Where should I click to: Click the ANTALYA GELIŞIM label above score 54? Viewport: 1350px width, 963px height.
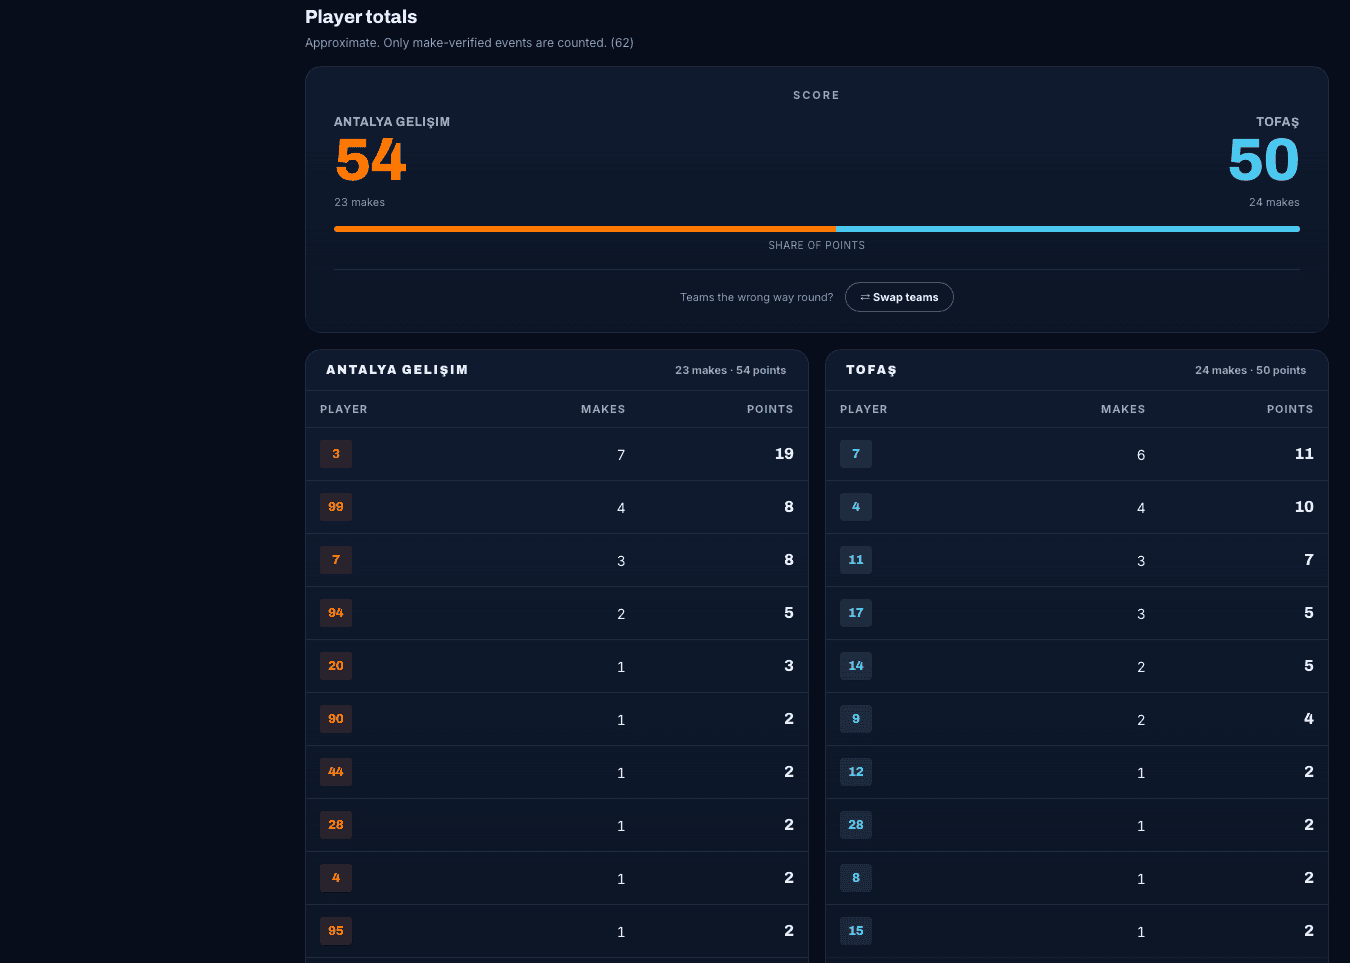coord(392,122)
